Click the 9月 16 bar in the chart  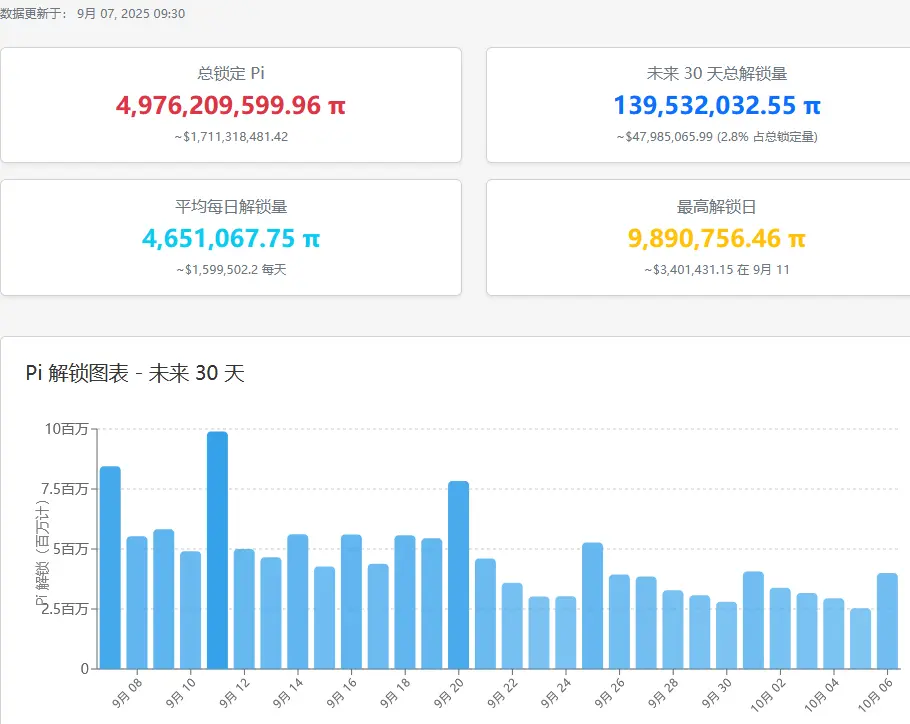(x=351, y=602)
